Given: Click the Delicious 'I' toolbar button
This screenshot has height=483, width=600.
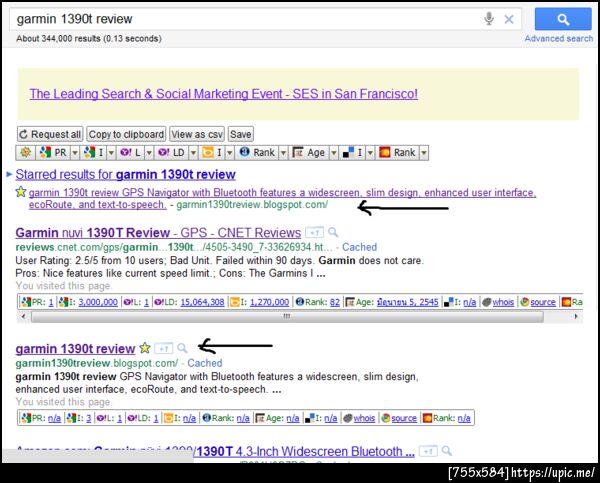Looking at the screenshot, I should point(353,152).
